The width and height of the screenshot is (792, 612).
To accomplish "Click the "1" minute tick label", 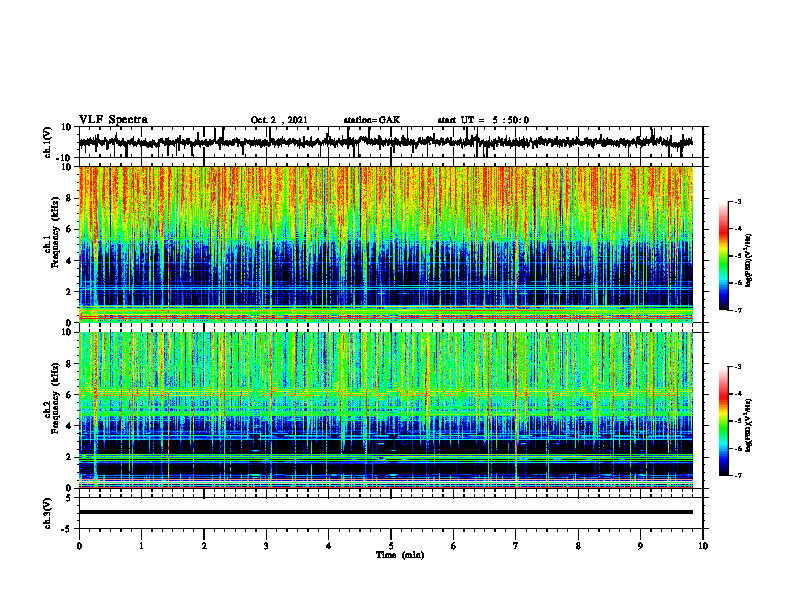I will (x=141, y=546).
